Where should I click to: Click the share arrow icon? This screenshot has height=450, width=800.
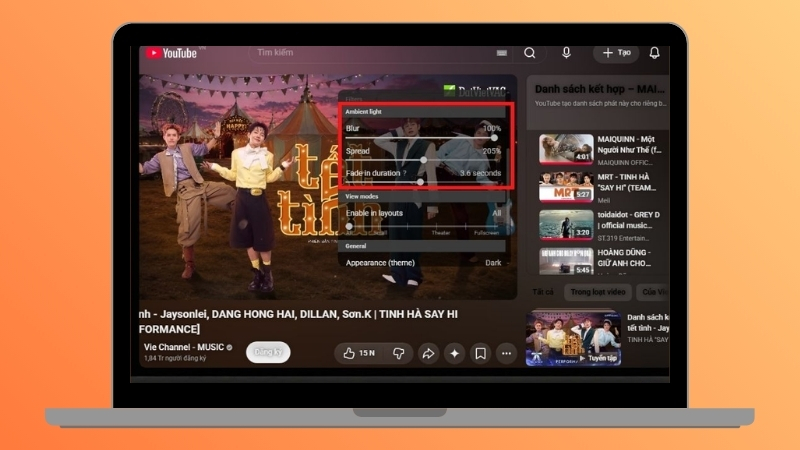[428, 353]
